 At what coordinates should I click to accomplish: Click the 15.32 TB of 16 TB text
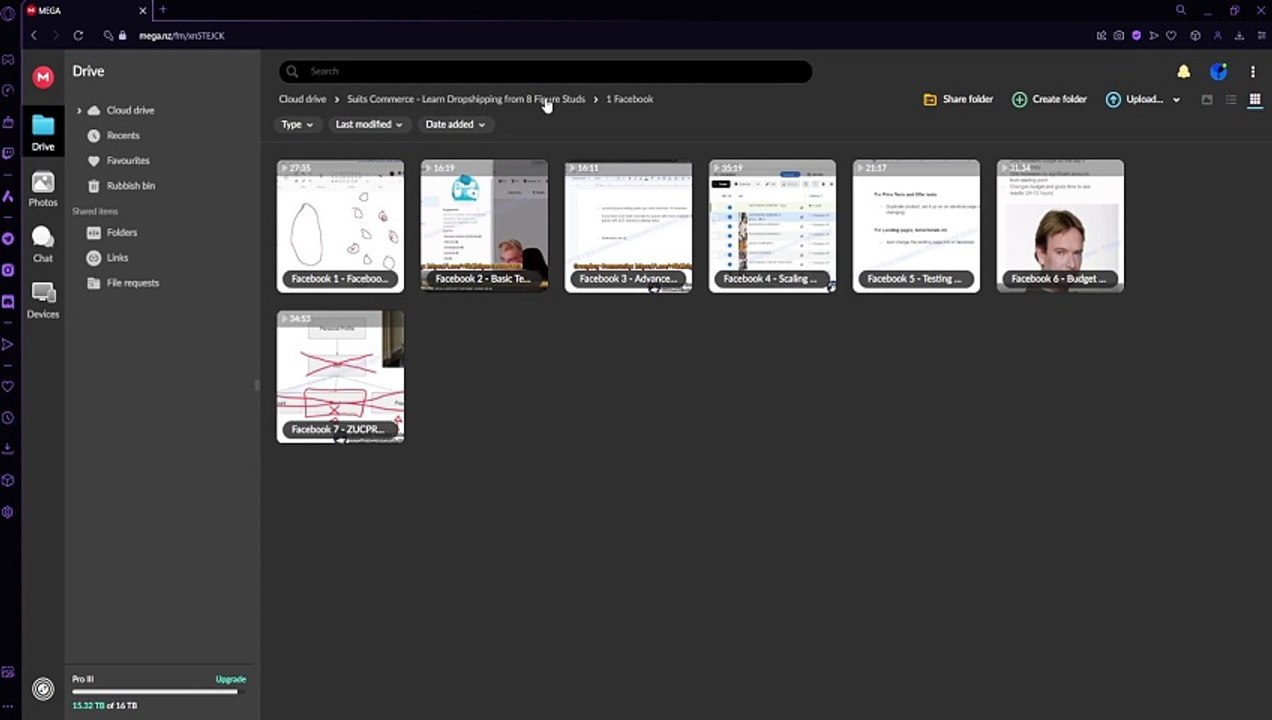104,705
